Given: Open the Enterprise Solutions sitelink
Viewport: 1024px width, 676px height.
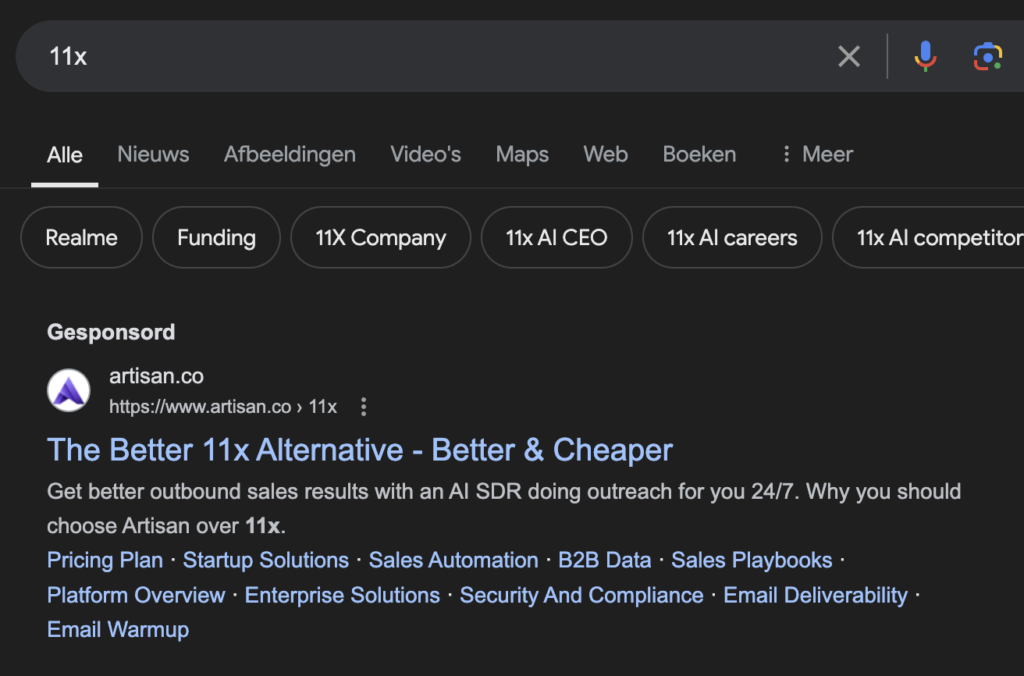Looking at the screenshot, I should (x=342, y=595).
